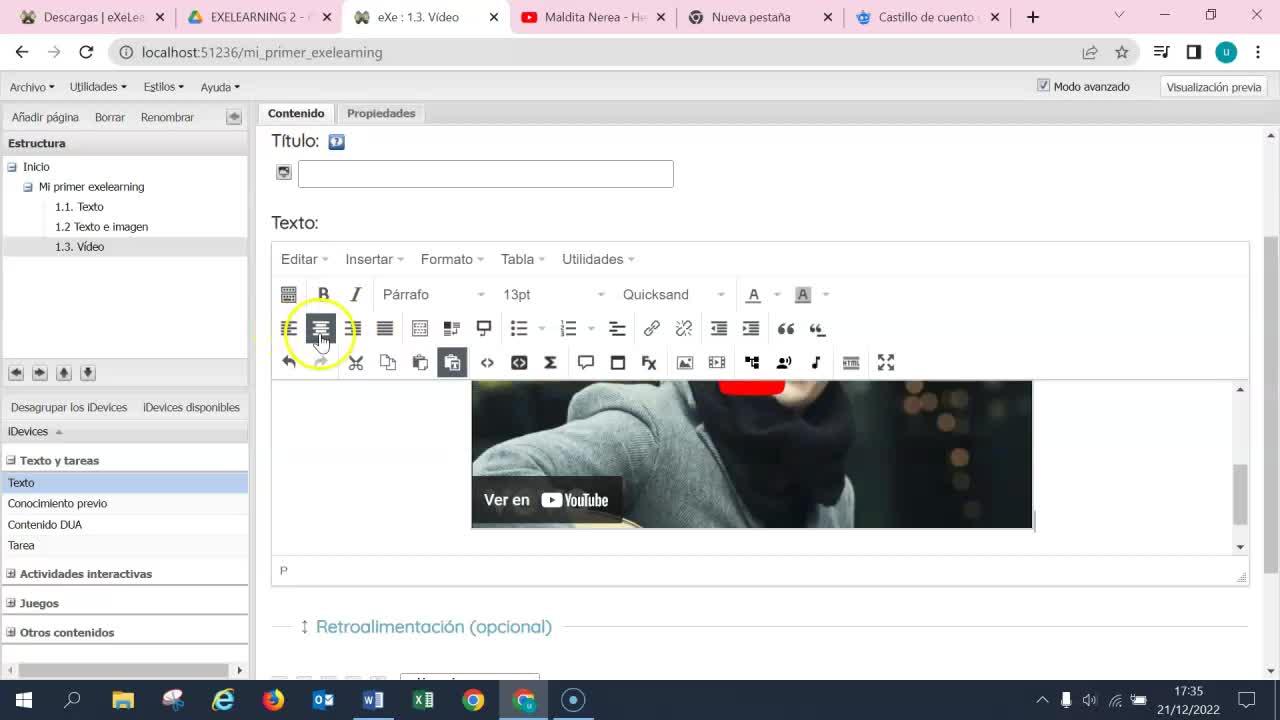Click the fullscreen expand icon in editor

(886, 362)
